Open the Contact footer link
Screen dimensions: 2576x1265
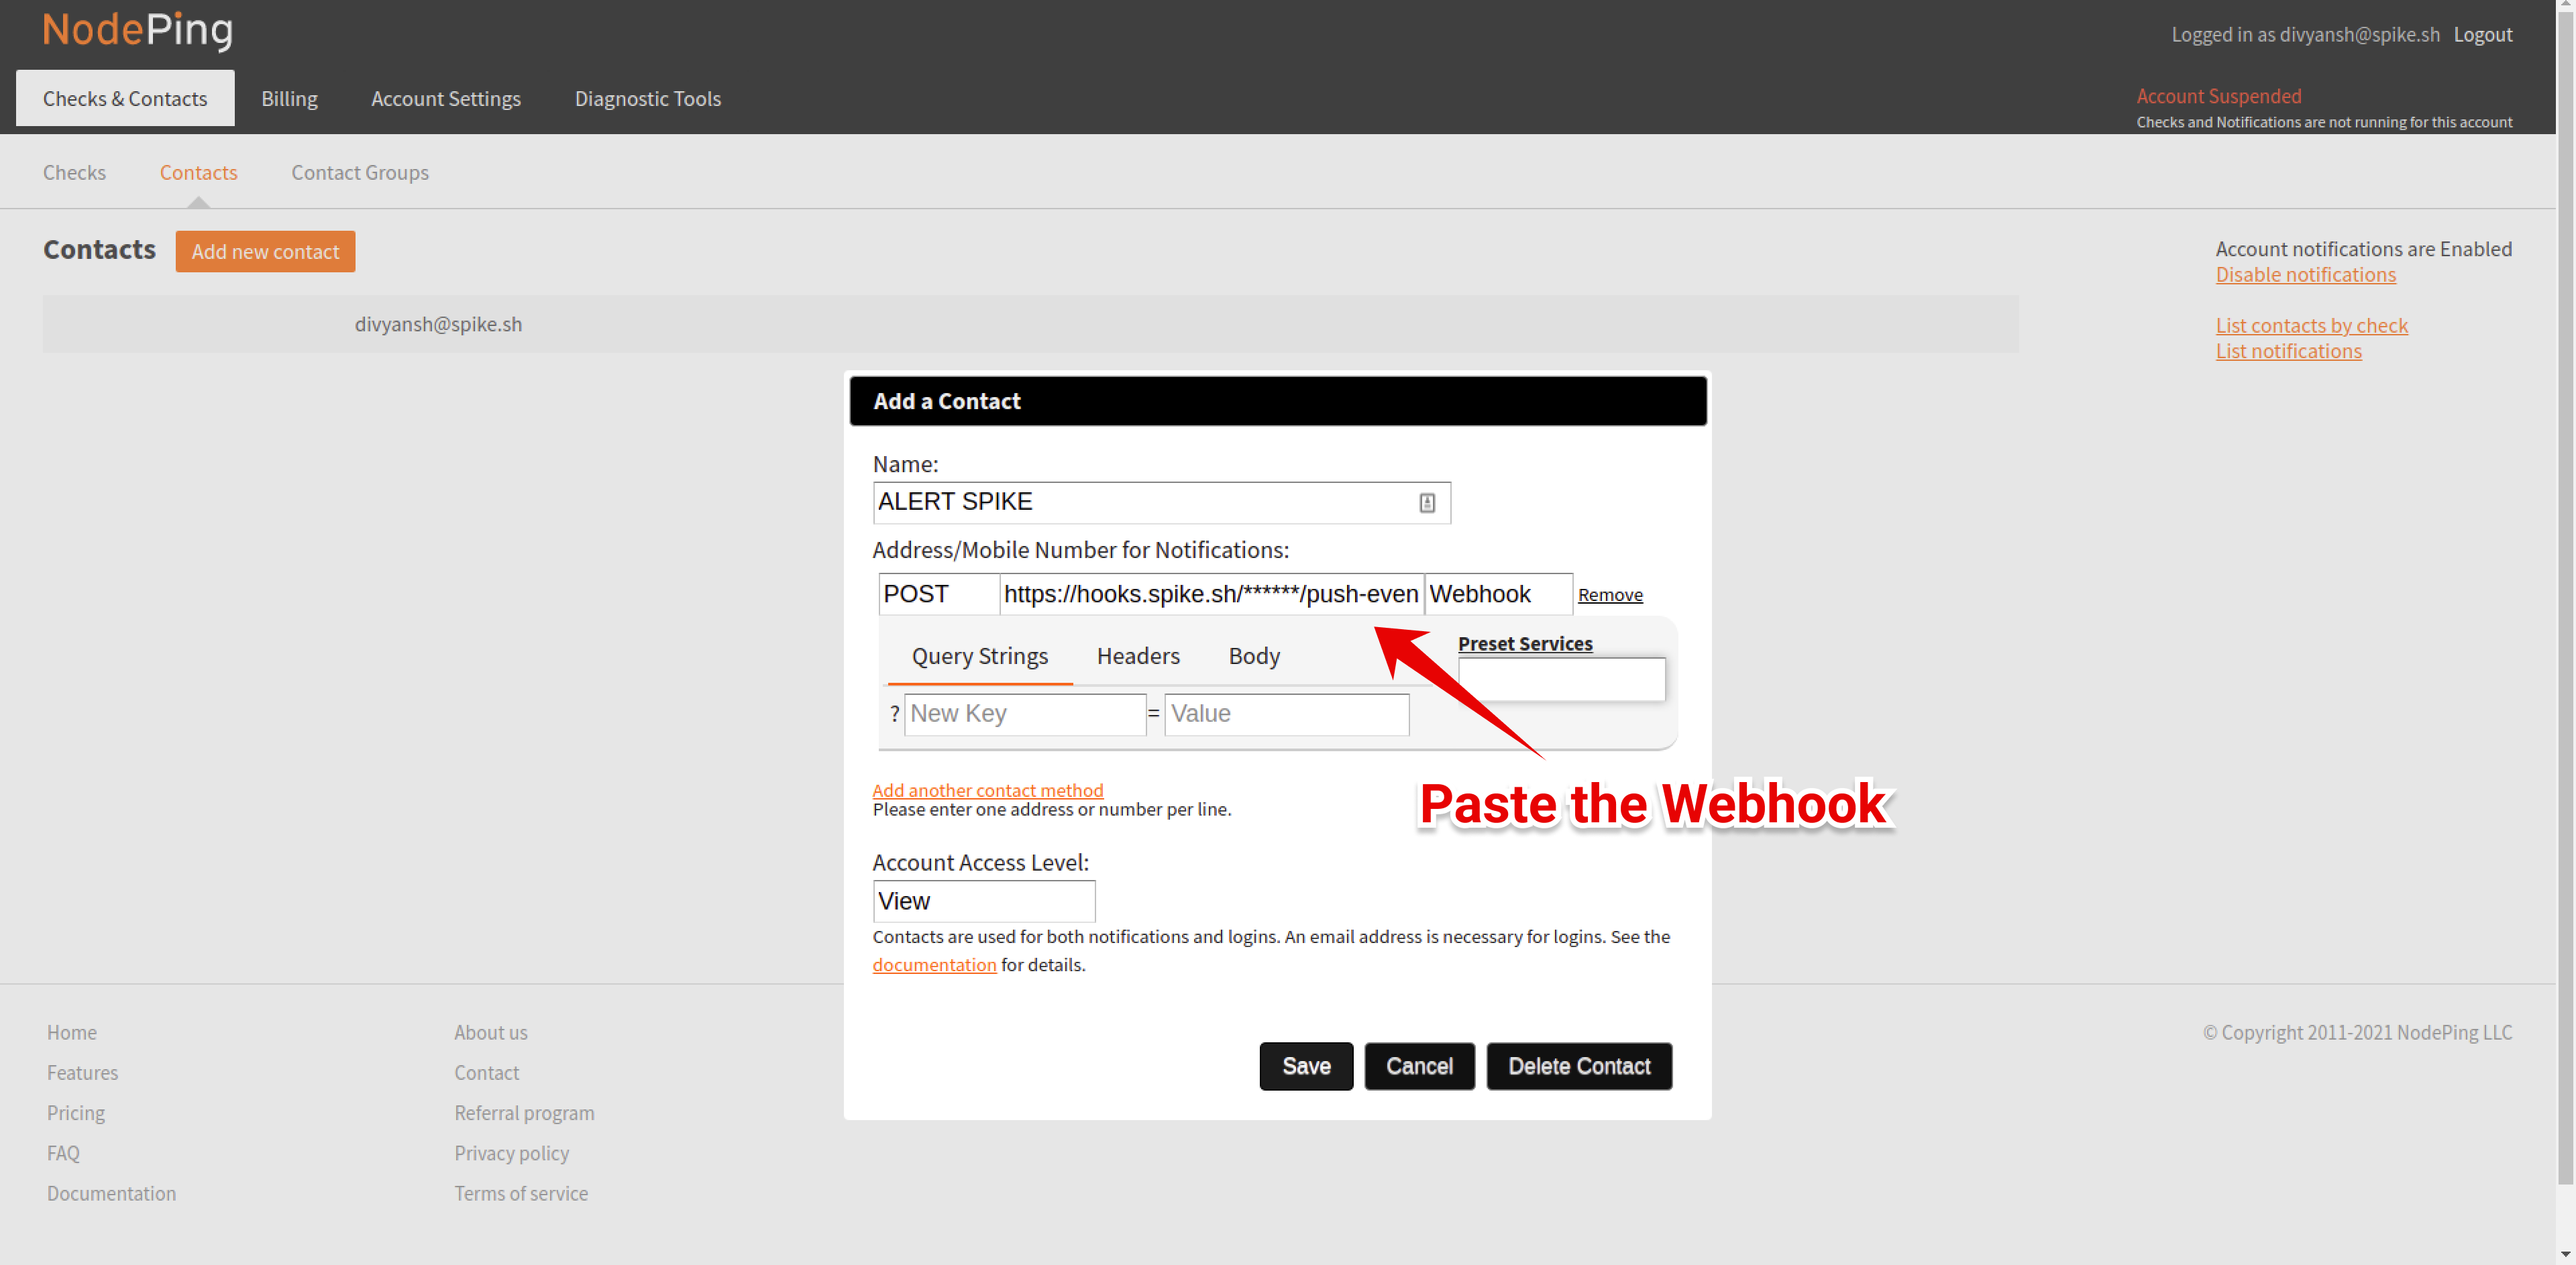(x=487, y=1073)
